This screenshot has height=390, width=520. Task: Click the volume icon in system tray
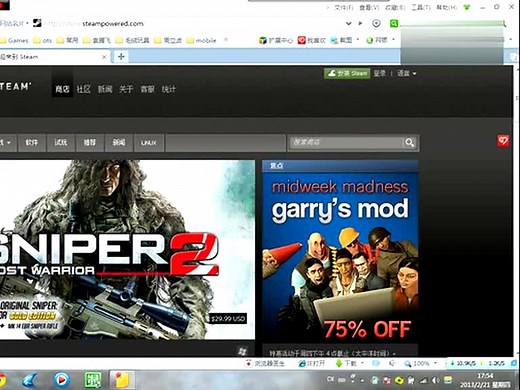pos(435,380)
